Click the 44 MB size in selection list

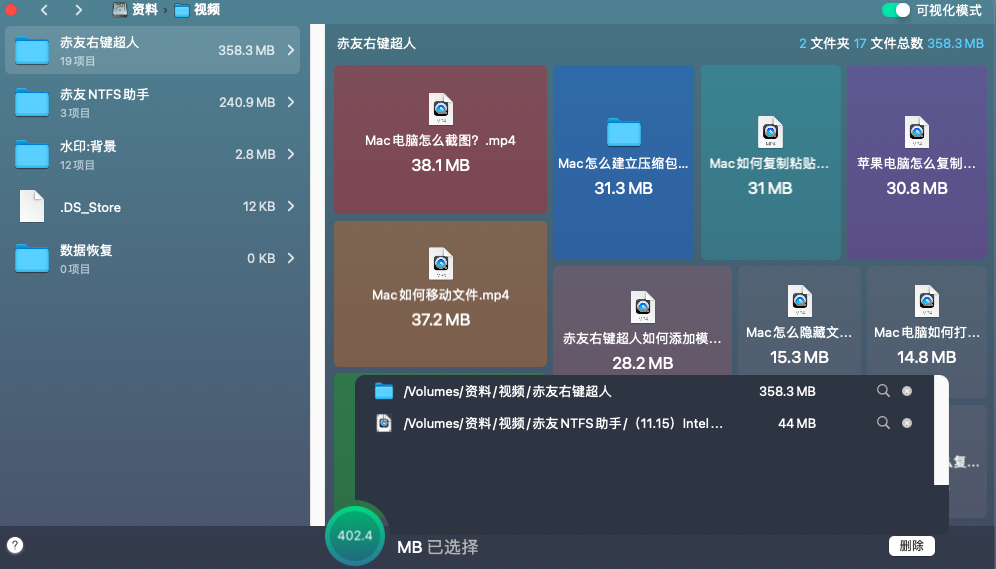click(797, 423)
